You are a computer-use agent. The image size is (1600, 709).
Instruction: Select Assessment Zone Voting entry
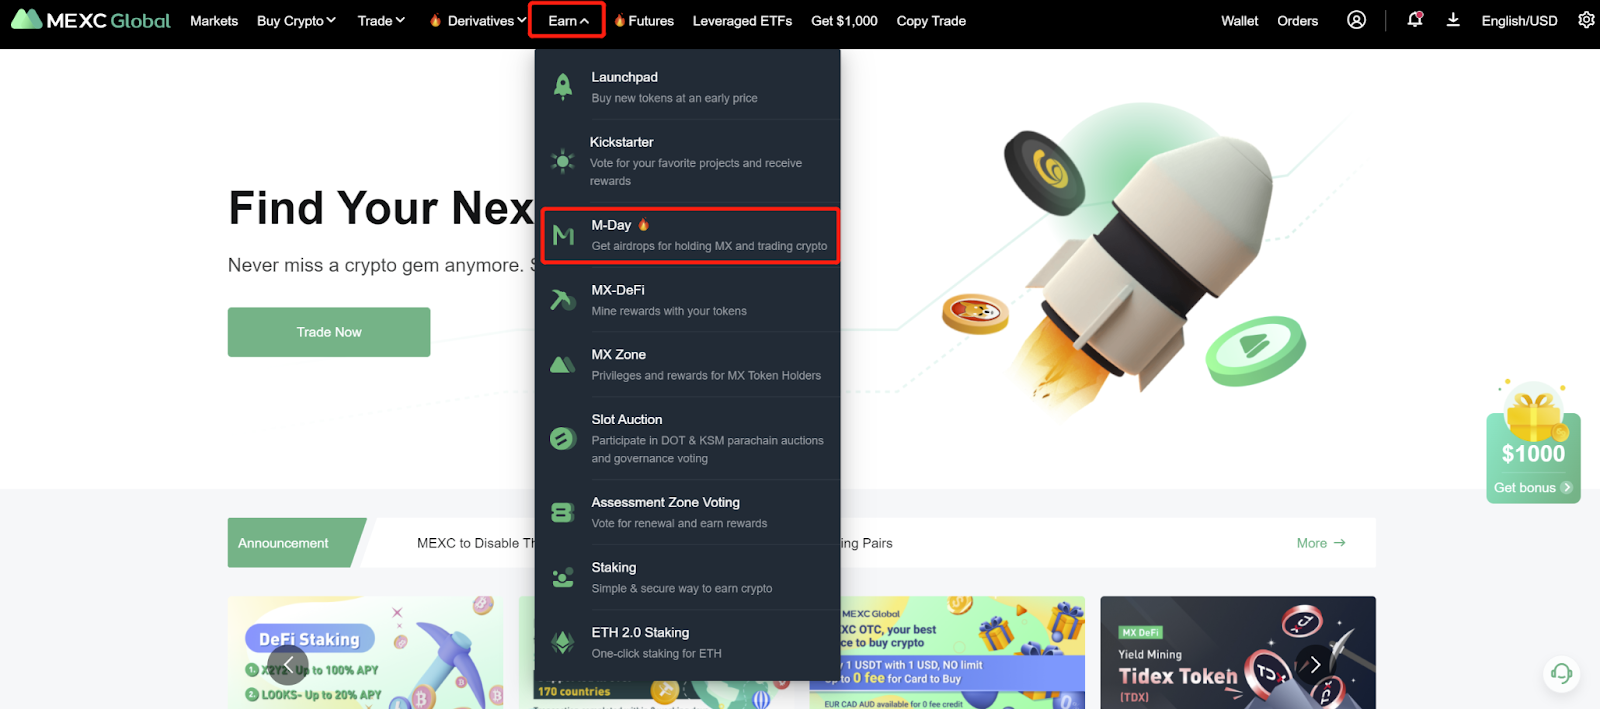click(687, 512)
